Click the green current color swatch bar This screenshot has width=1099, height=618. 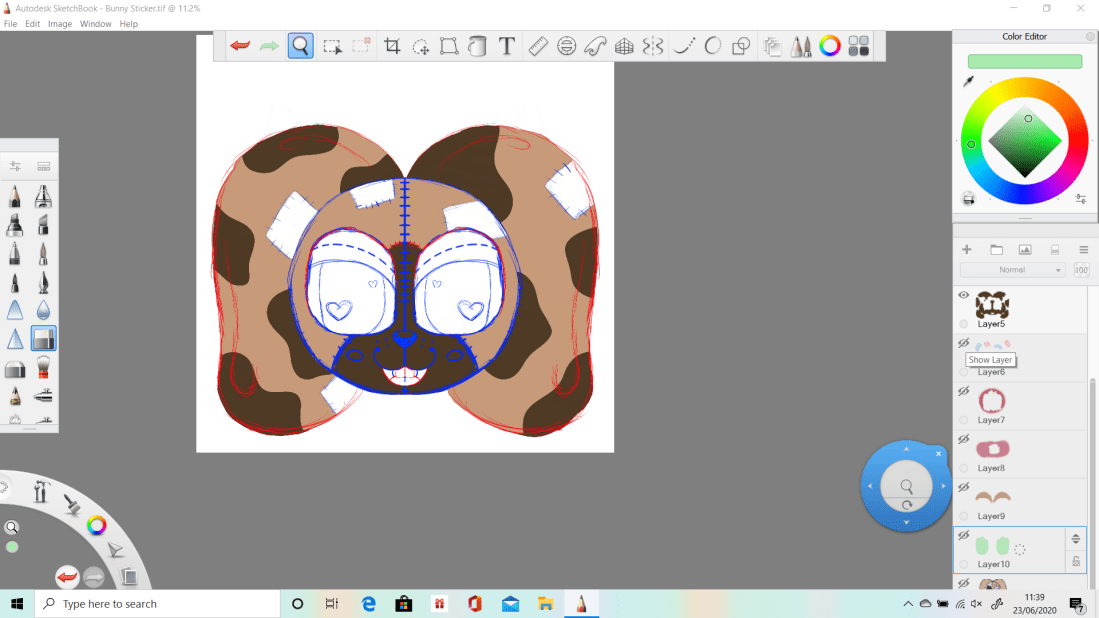pyautogui.click(x=1025, y=62)
